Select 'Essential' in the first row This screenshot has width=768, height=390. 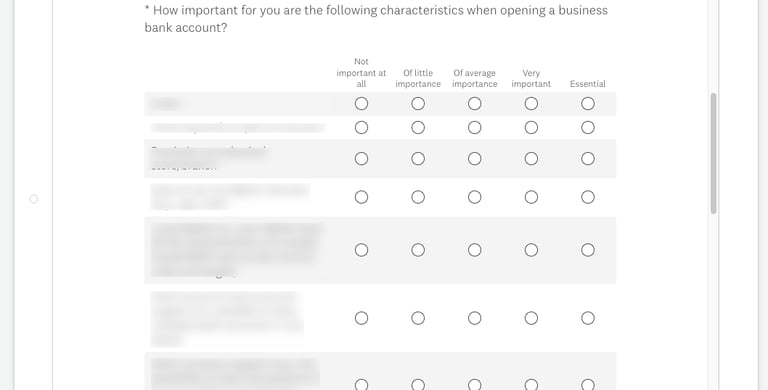pos(588,104)
